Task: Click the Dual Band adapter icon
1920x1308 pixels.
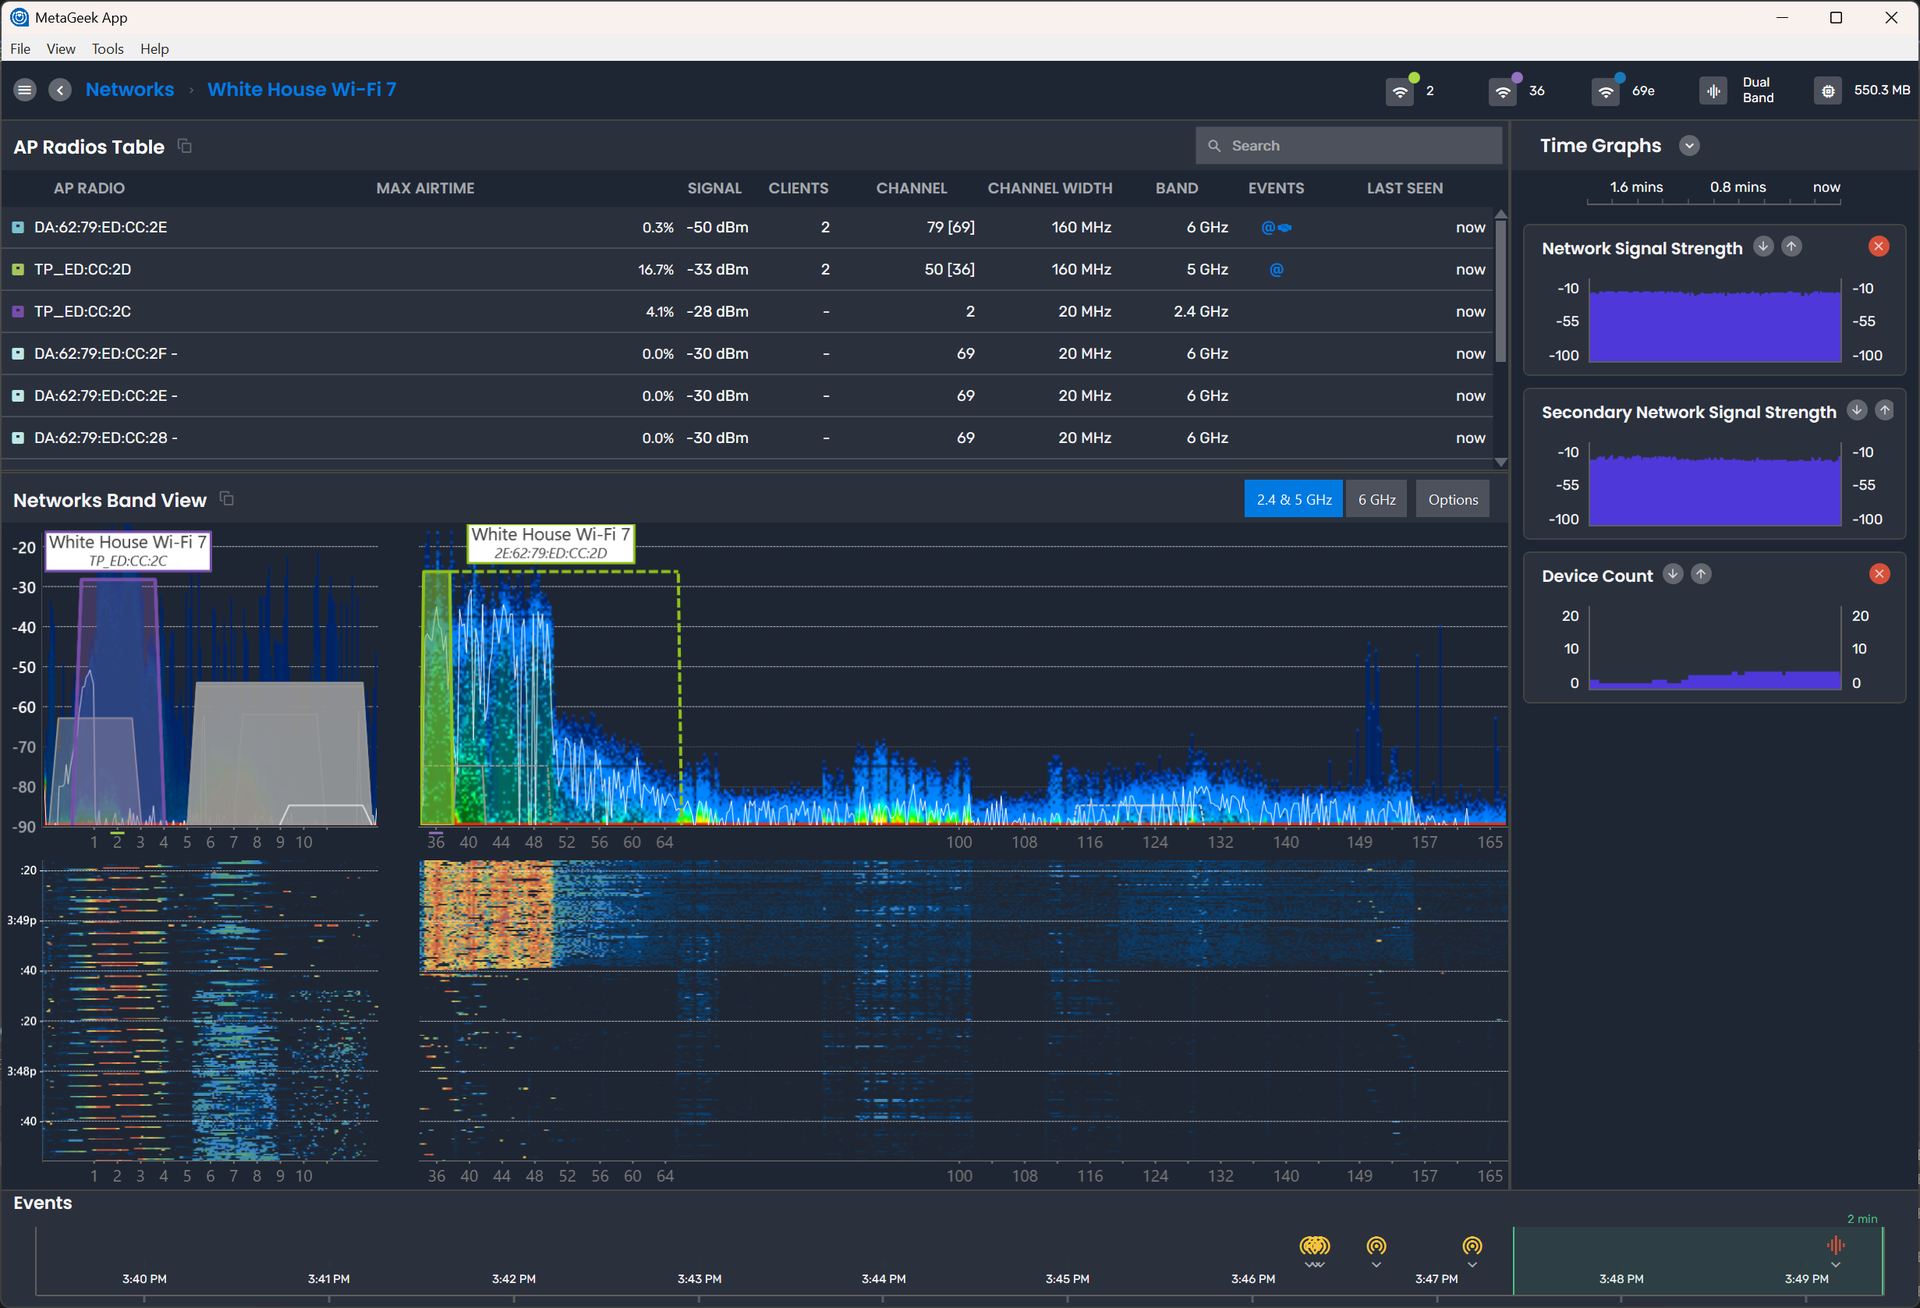Action: 1713,91
